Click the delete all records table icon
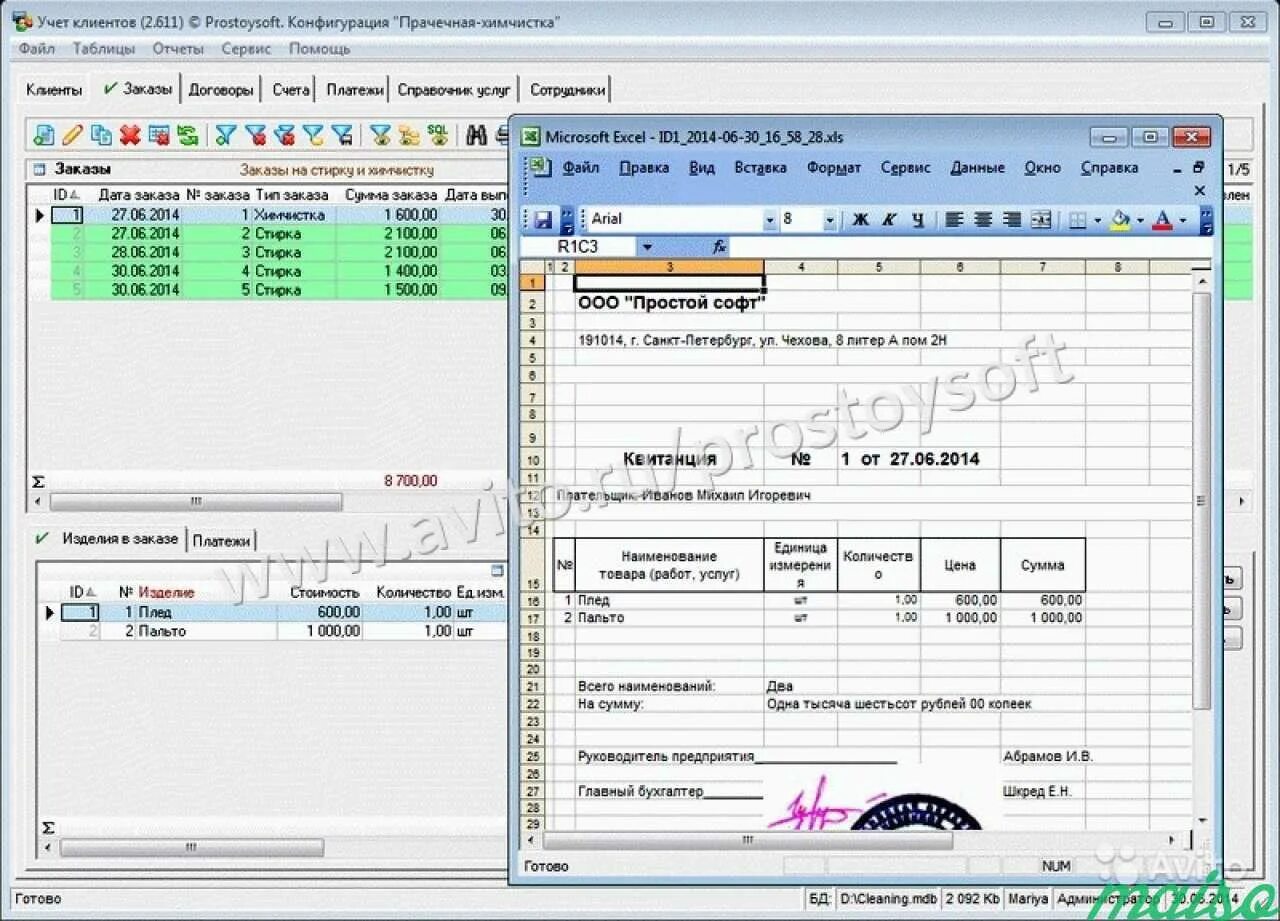This screenshot has width=1280, height=921. pyautogui.click(x=159, y=135)
